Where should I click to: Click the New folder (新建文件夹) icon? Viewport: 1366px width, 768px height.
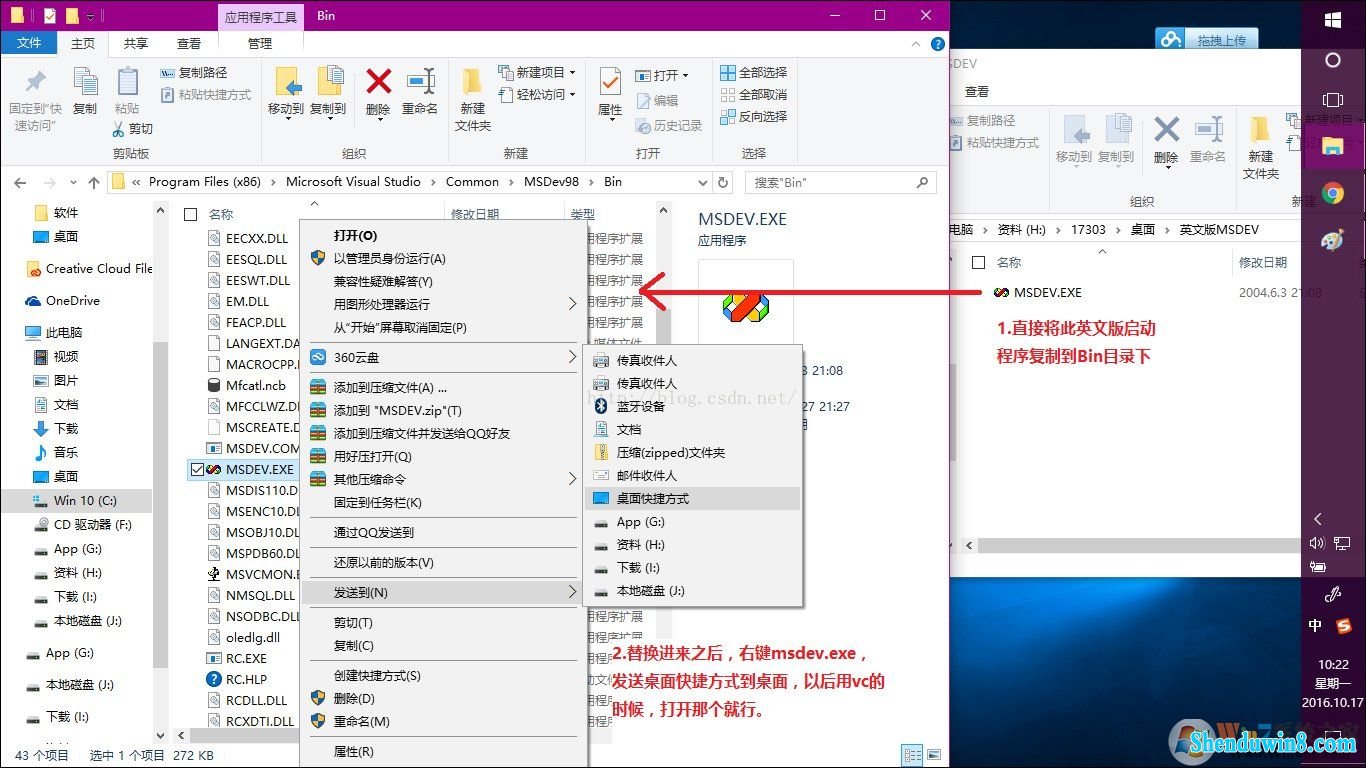(472, 81)
